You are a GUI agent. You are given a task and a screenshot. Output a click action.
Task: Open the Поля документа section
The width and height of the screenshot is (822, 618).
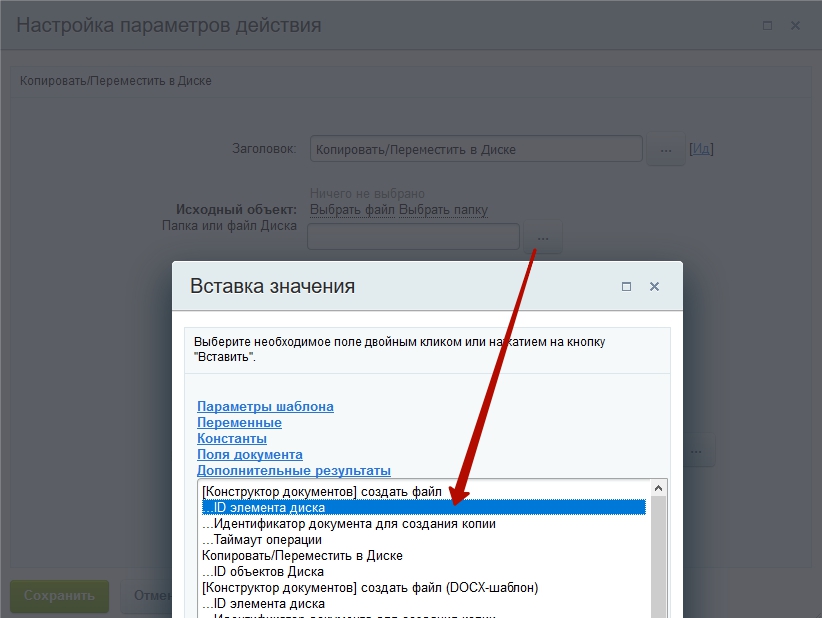click(x=250, y=455)
